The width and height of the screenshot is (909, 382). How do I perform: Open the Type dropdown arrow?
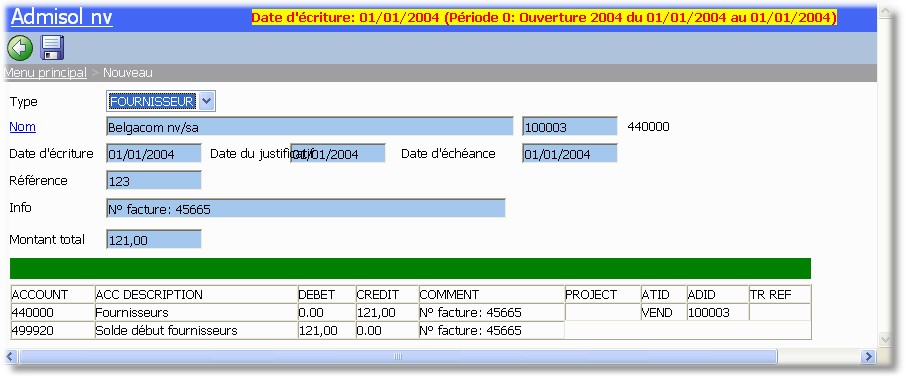(207, 101)
